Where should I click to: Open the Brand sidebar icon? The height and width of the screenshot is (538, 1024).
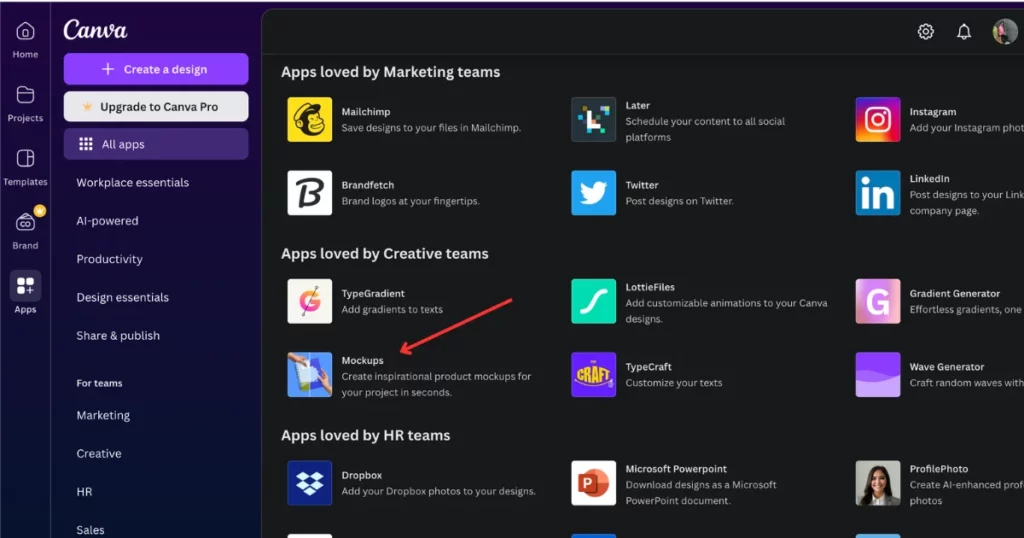[25, 222]
